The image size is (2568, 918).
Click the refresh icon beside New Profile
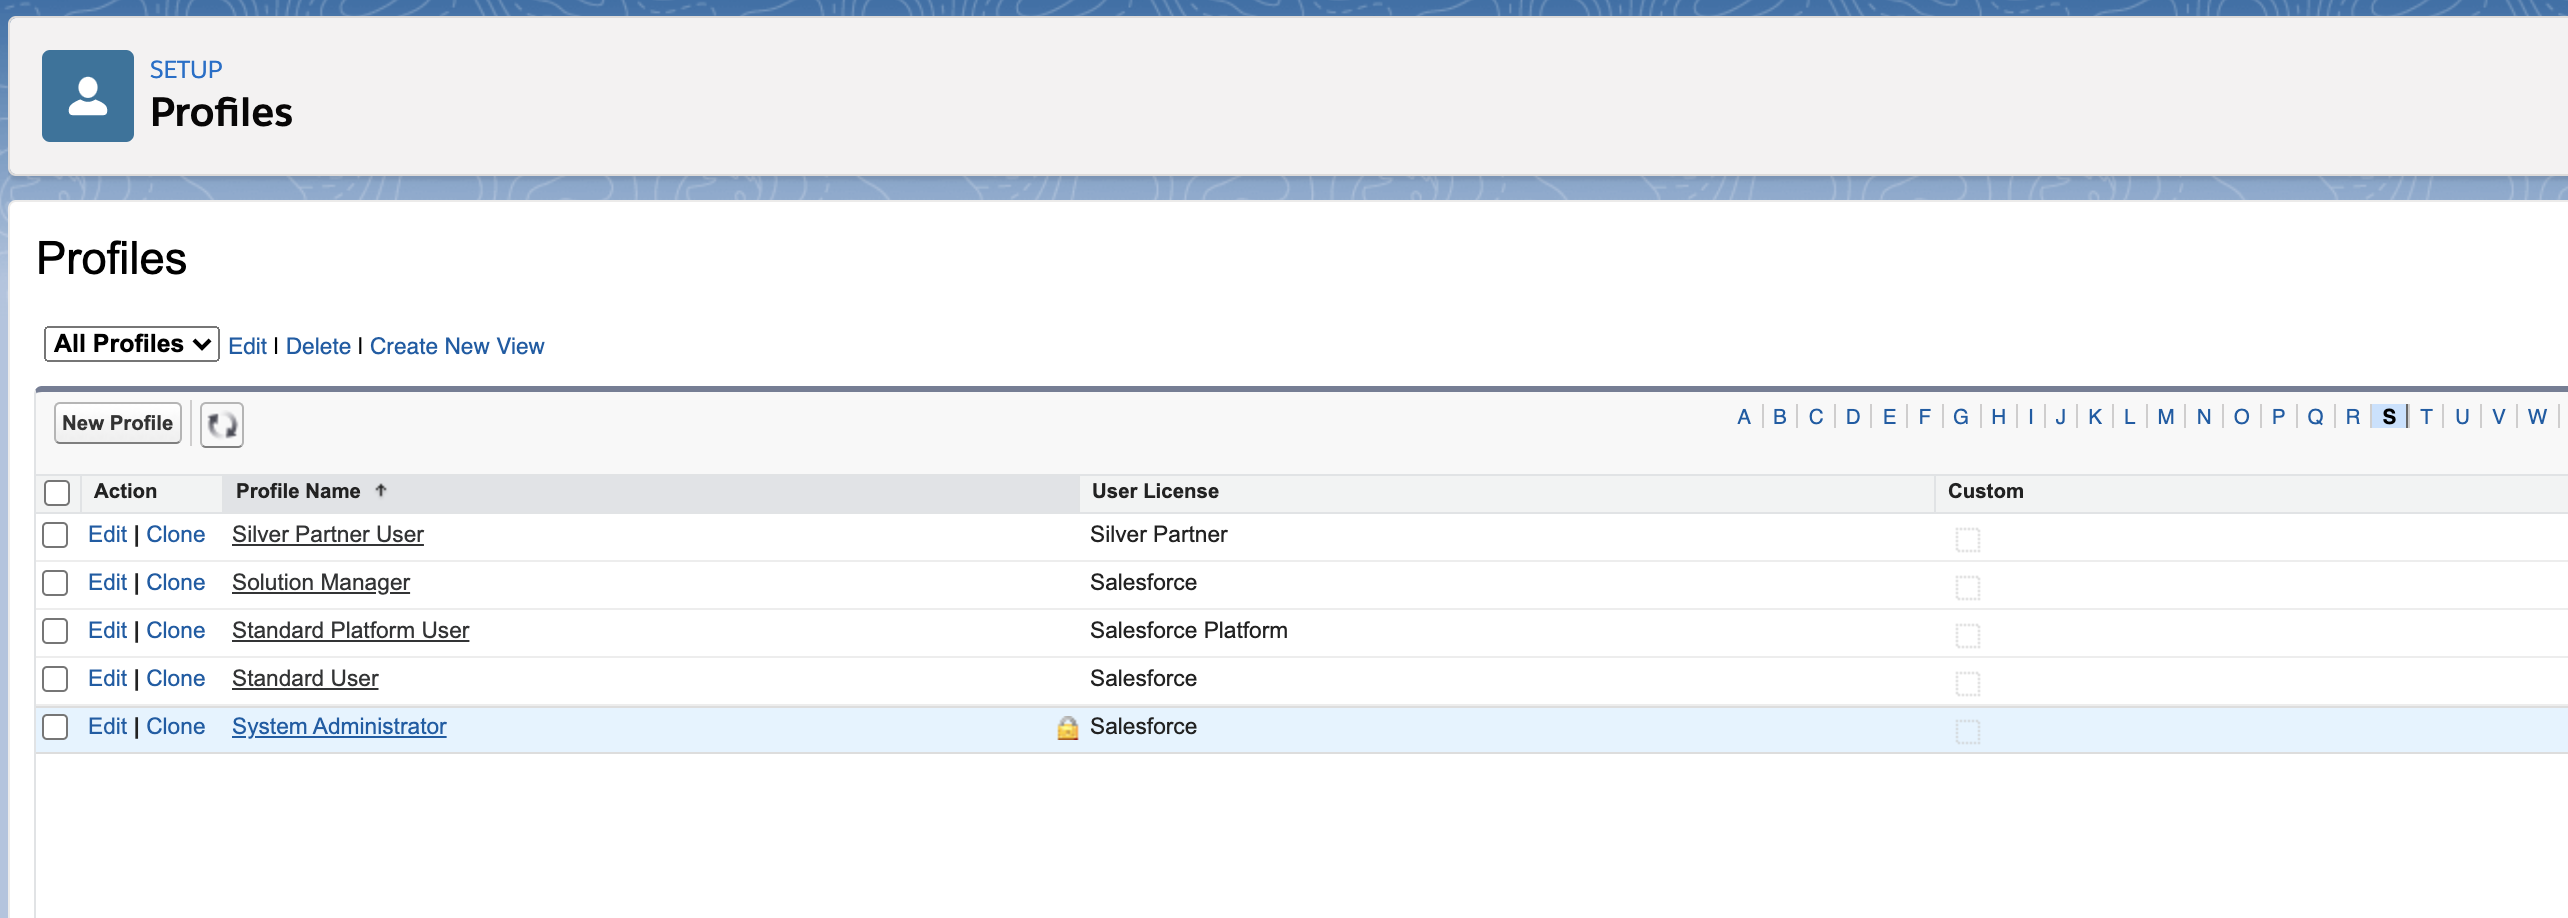tap(221, 424)
